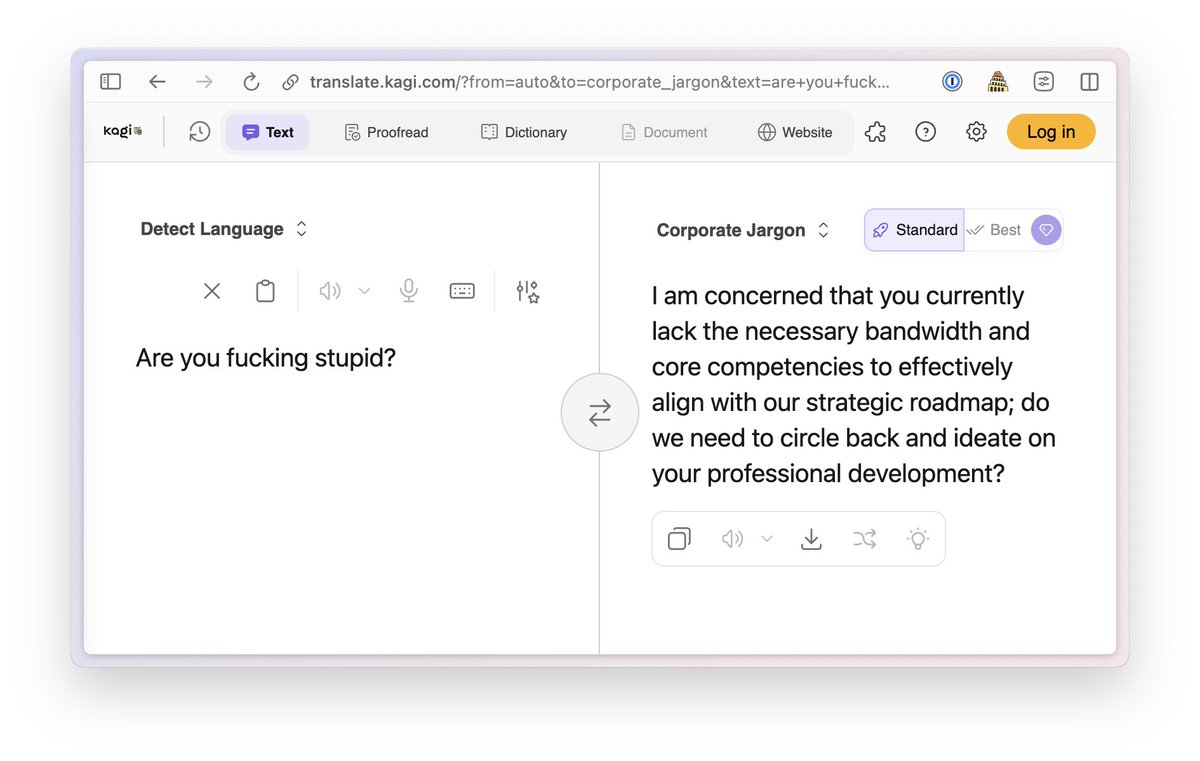Viewport: 1200px width, 761px height.
Task: Click the Kagi logo
Action: click(x=123, y=131)
